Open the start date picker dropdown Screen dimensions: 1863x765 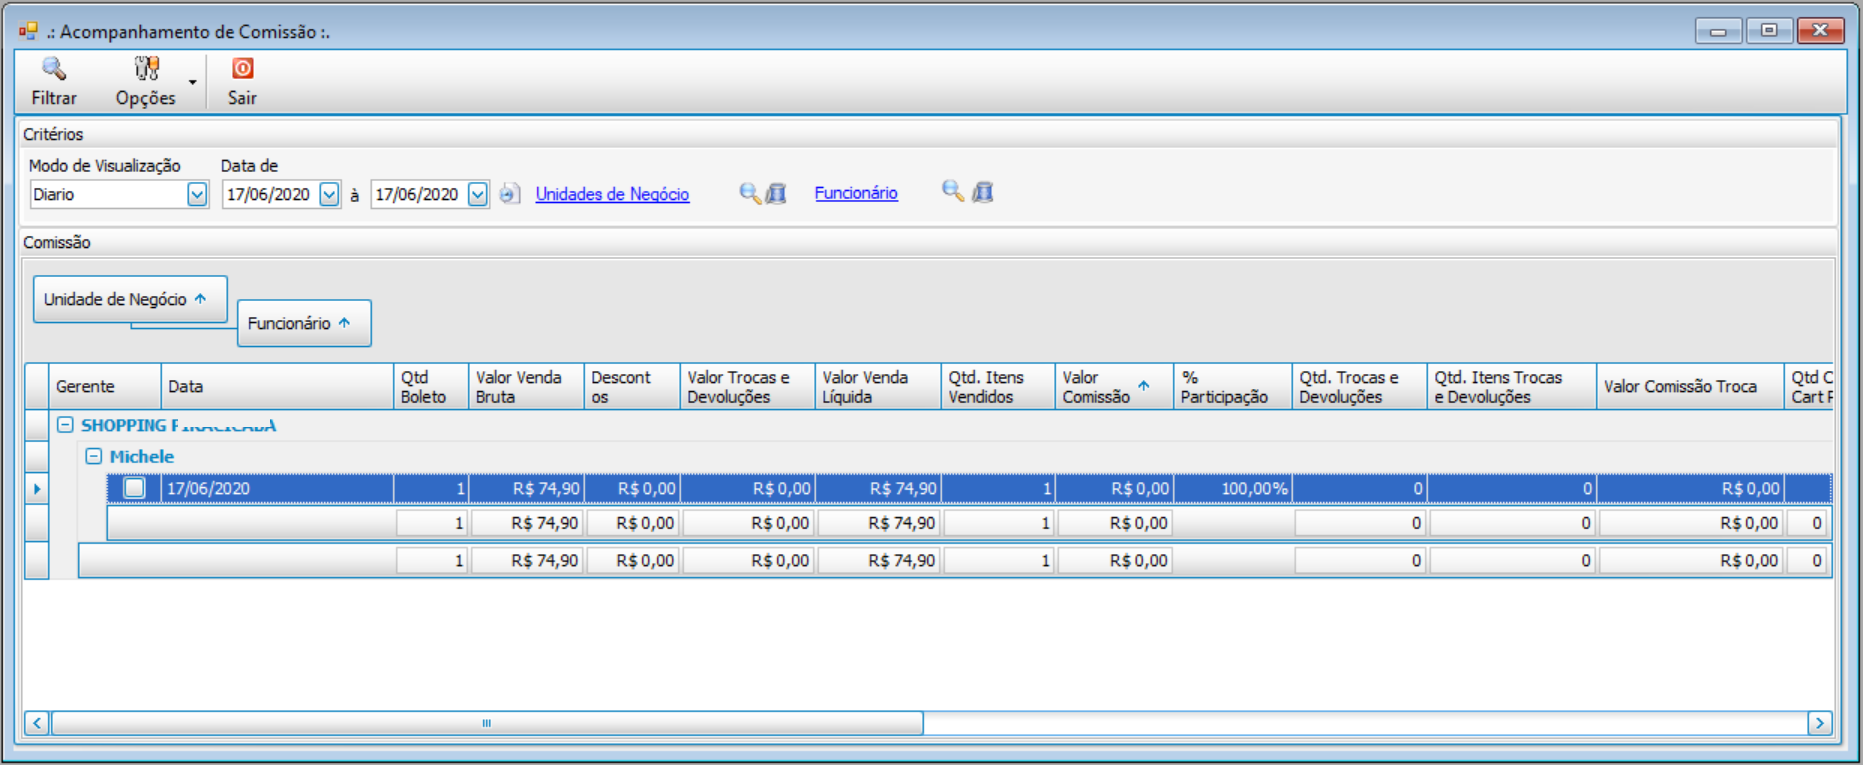pos(329,194)
